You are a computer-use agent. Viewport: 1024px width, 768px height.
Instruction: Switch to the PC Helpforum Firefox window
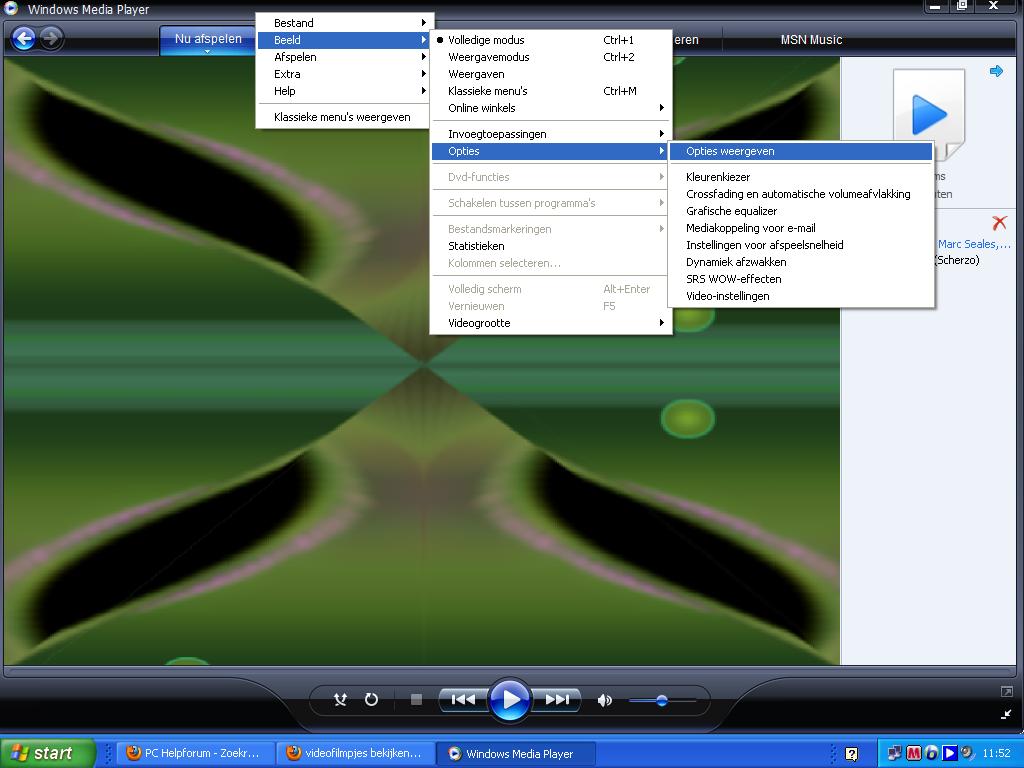[x=195, y=753]
